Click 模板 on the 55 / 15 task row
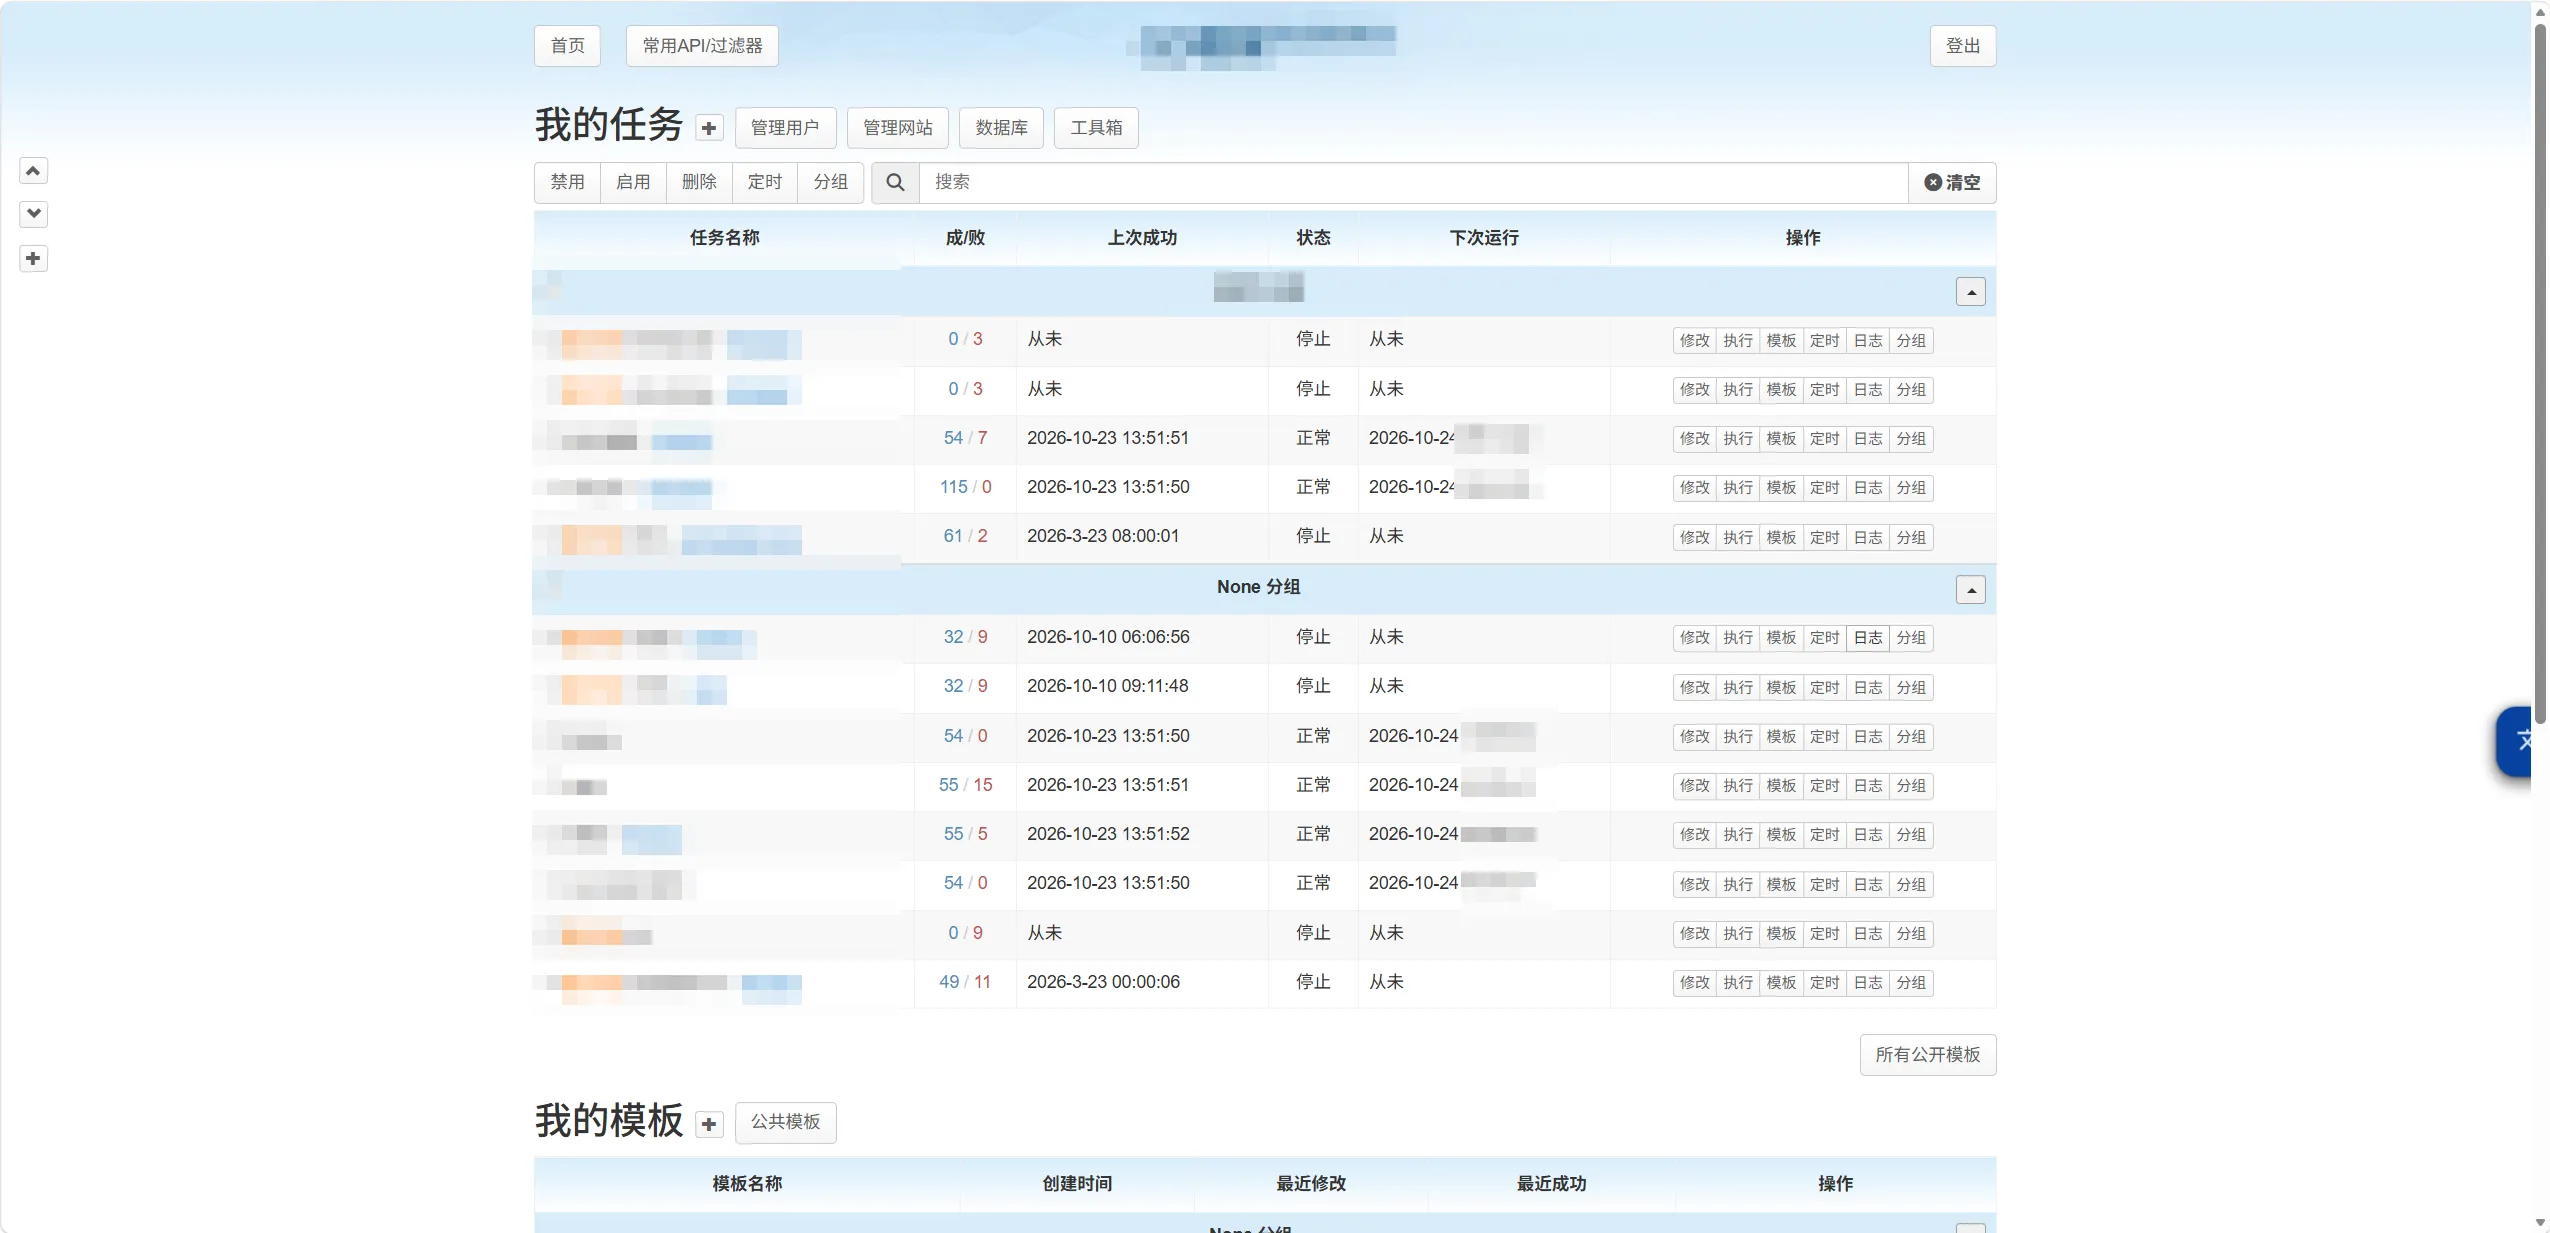2550x1233 pixels. pos(1781,786)
